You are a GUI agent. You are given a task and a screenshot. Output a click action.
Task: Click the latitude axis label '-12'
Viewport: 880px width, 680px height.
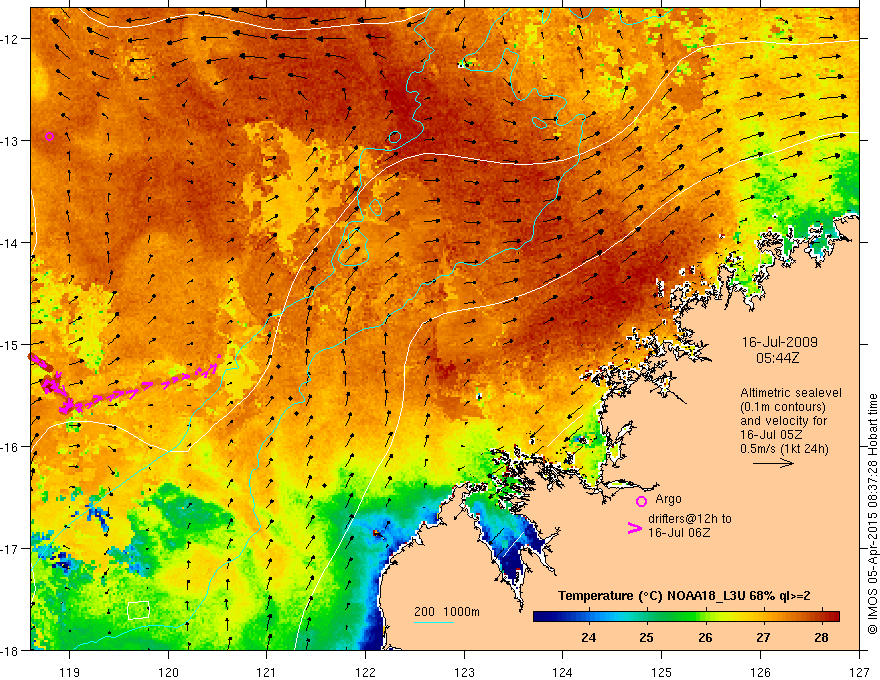(x=10, y=39)
